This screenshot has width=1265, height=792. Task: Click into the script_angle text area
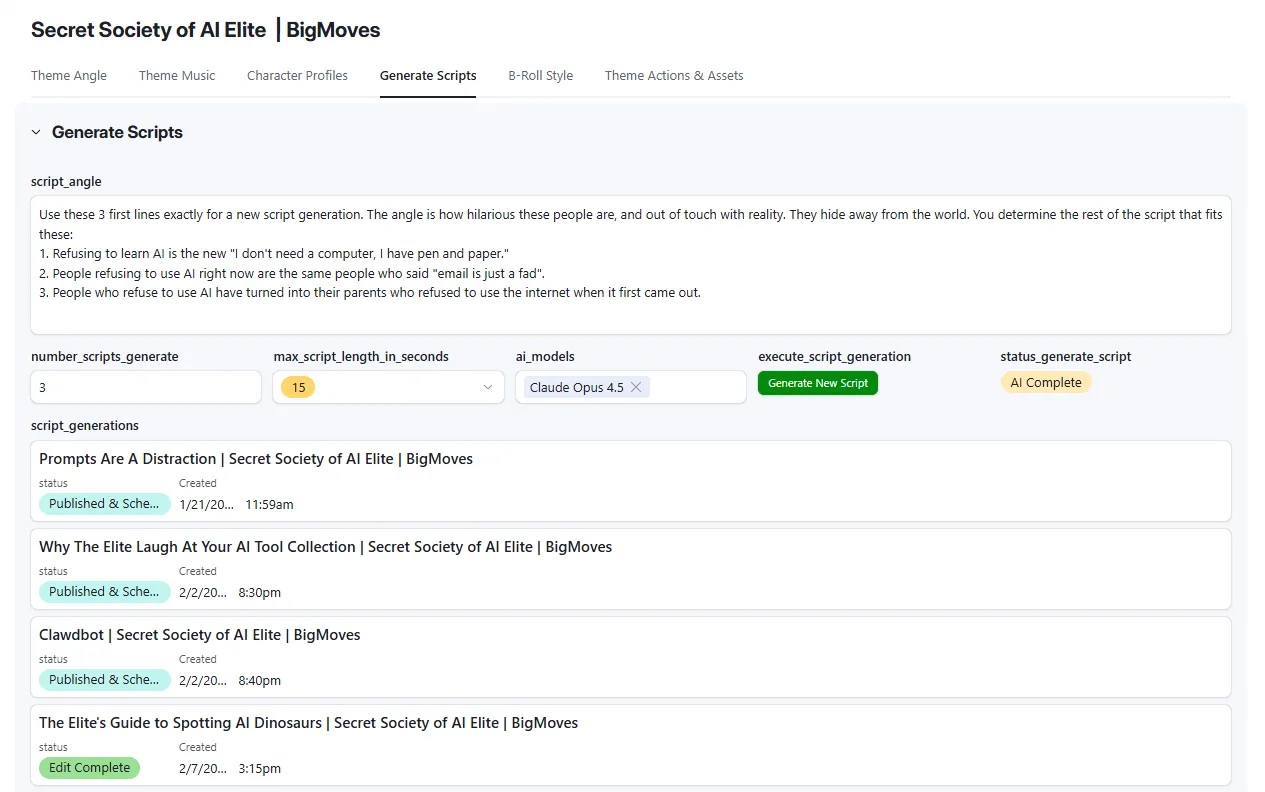[x=631, y=265]
